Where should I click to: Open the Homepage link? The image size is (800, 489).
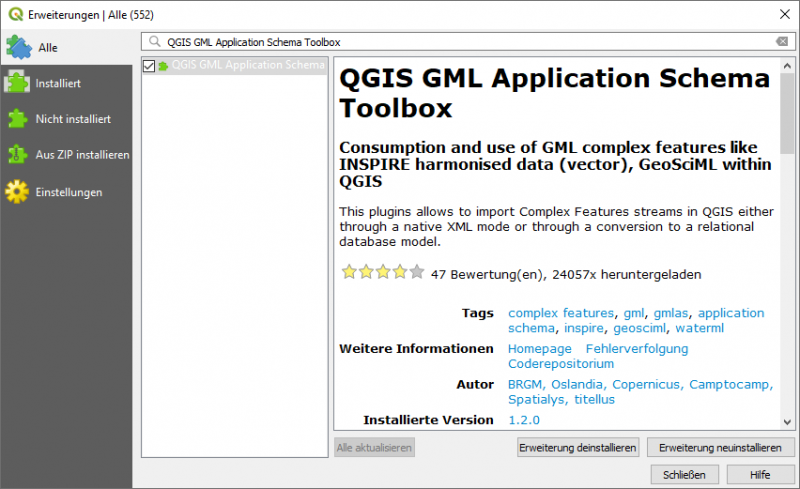pos(539,349)
